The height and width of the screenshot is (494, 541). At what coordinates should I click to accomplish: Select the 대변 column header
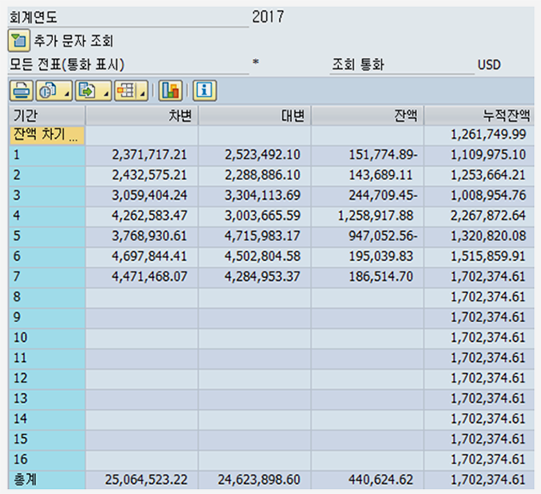[255, 116]
